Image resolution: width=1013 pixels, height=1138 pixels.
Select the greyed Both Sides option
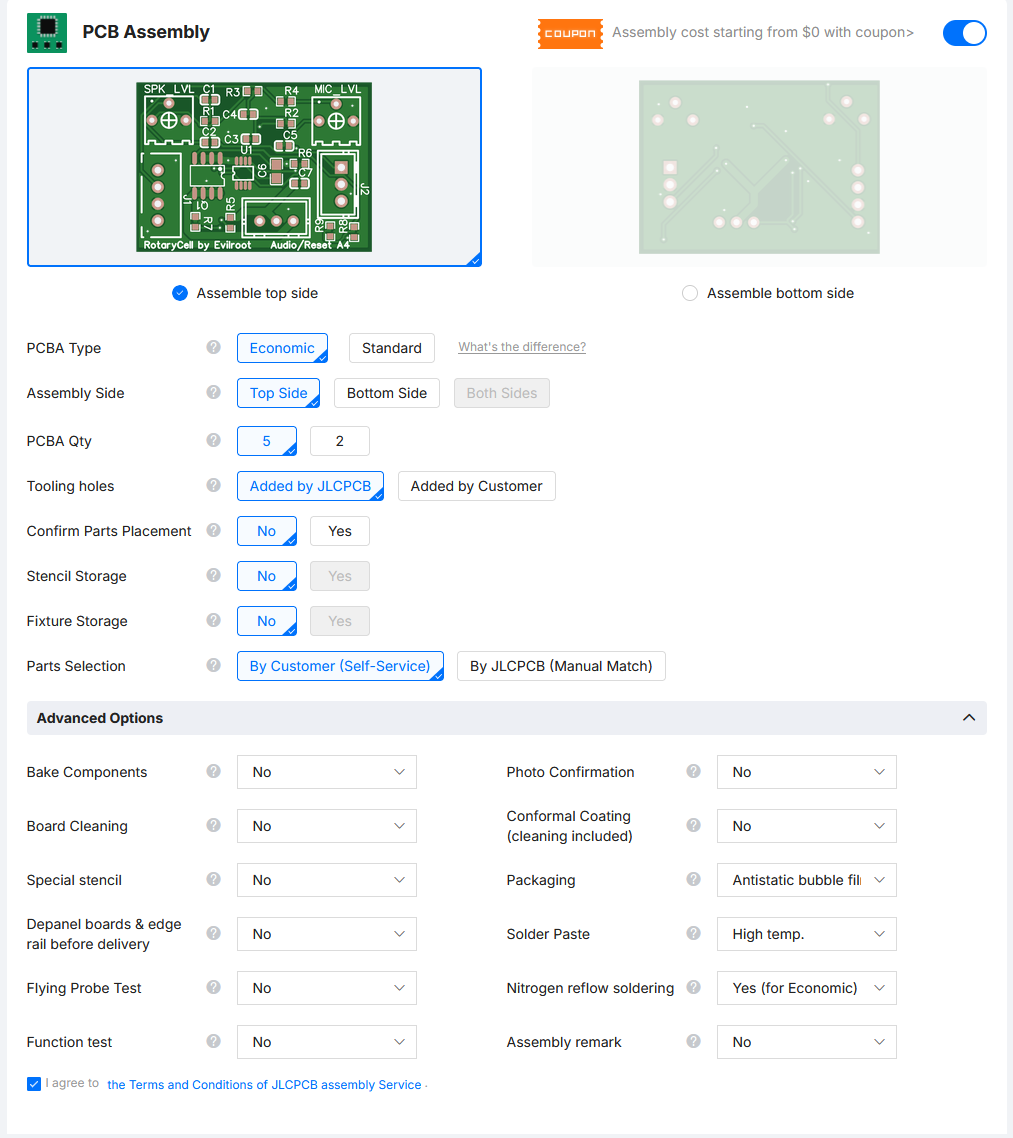502,393
